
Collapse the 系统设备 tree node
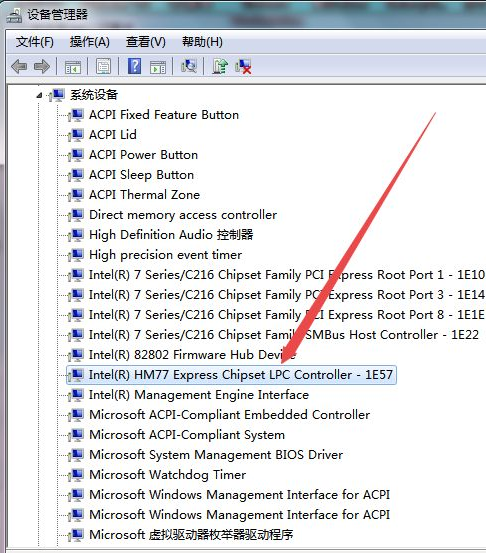click(40, 95)
